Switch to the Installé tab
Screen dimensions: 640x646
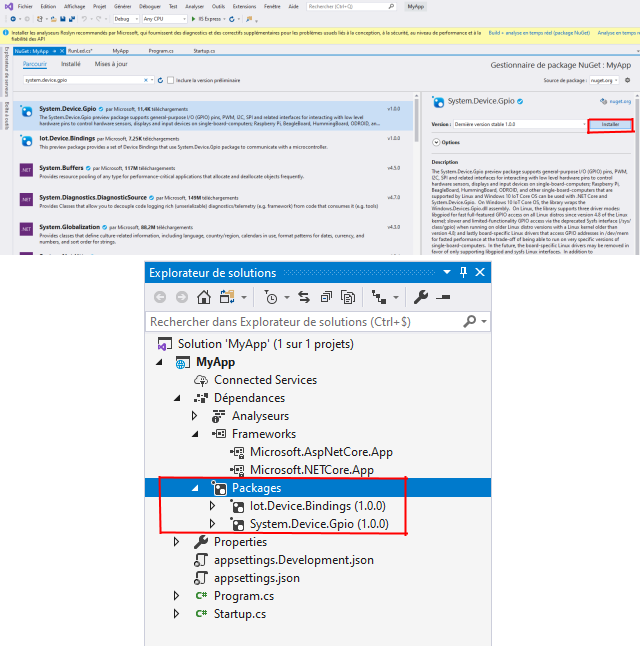tap(71, 63)
